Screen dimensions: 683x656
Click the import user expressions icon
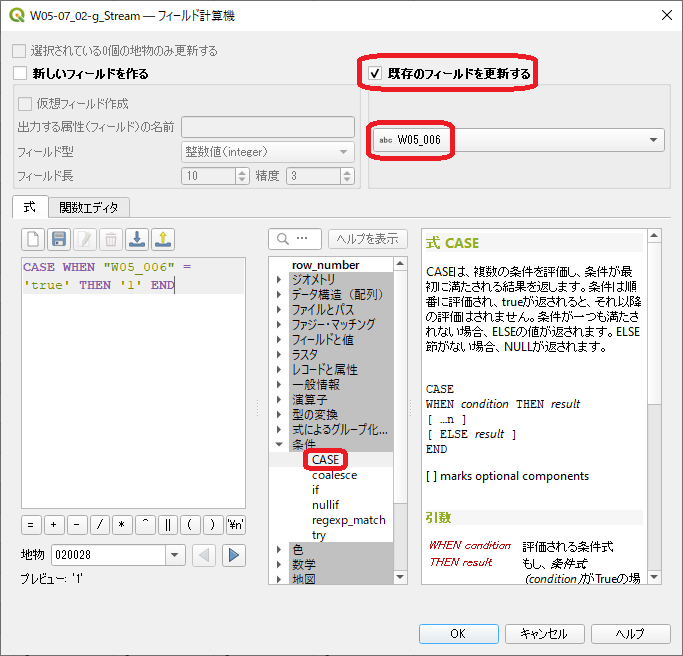[137, 239]
